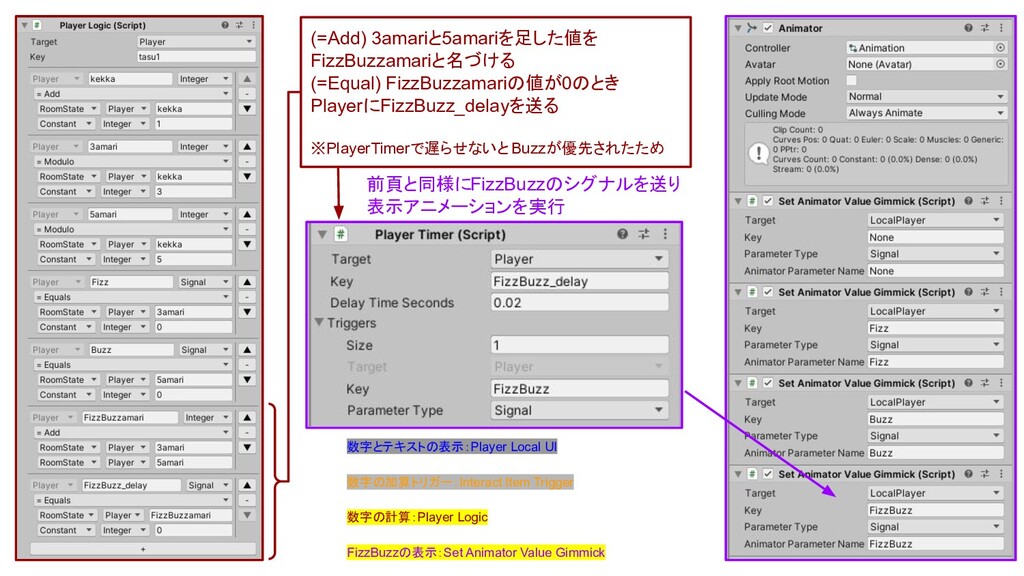The width and height of the screenshot is (1024, 576).
Task: Open presets icon of Player Timer script
Action: click(x=644, y=234)
